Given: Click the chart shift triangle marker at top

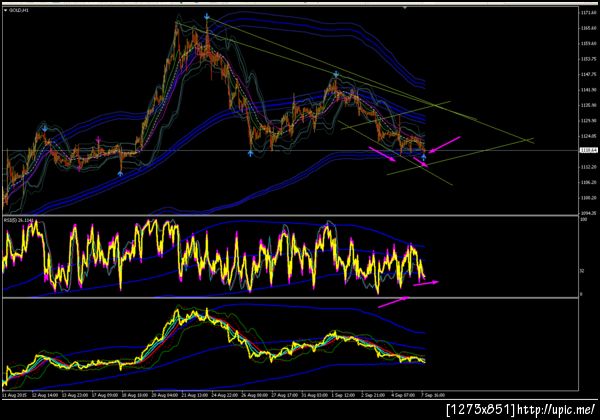Looking at the screenshot, I should pos(405,7).
